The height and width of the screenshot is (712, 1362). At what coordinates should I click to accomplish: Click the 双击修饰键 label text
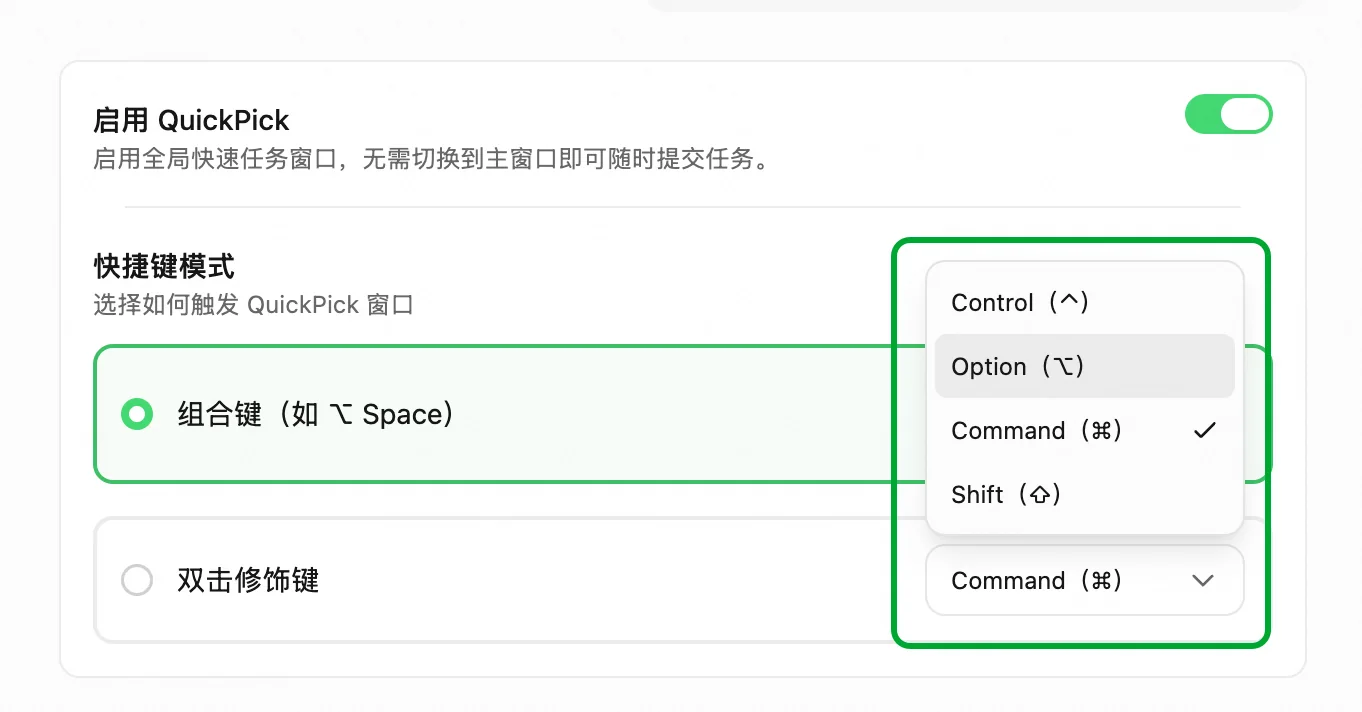pyautogui.click(x=248, y=580)
